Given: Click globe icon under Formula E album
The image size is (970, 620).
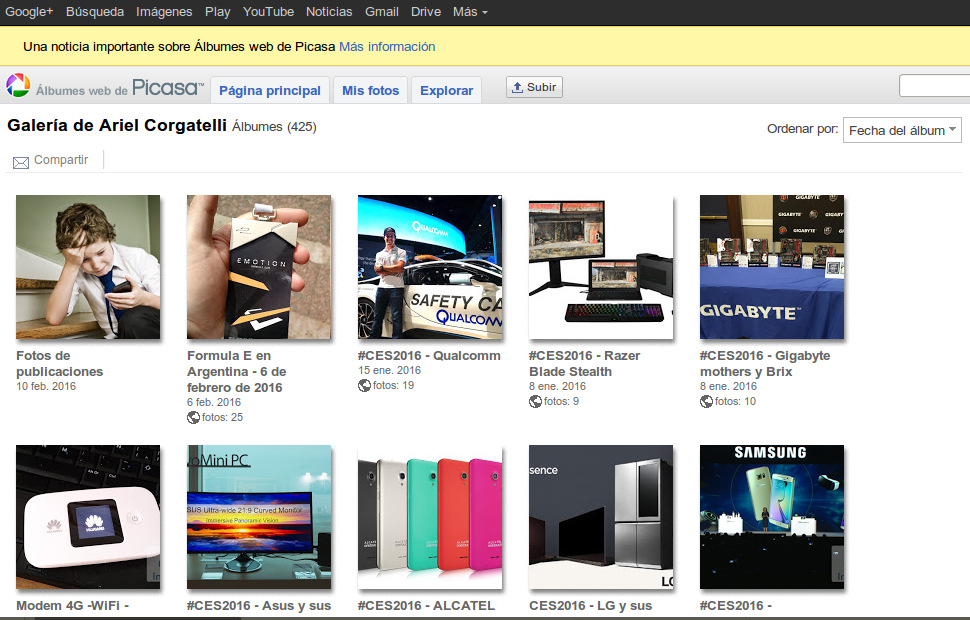Looking at the screenshot, I should click(x=193, y=417).
